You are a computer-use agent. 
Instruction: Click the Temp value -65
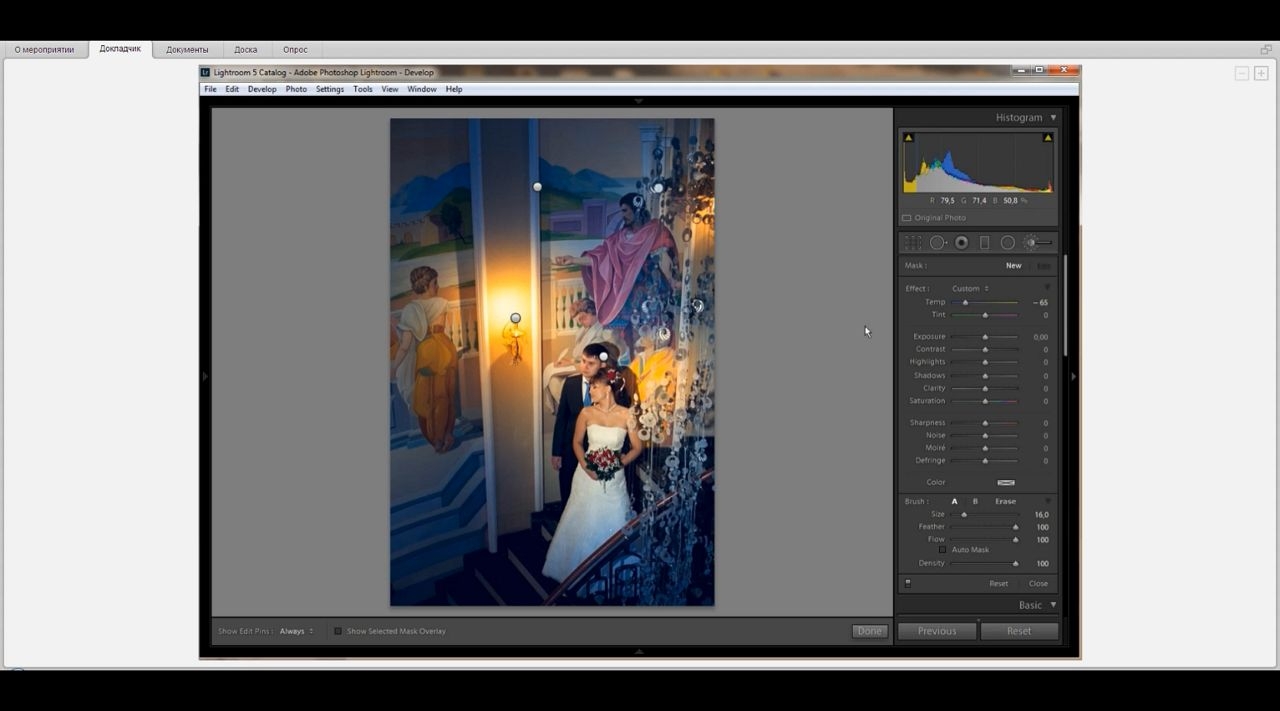coord(1040,302)
